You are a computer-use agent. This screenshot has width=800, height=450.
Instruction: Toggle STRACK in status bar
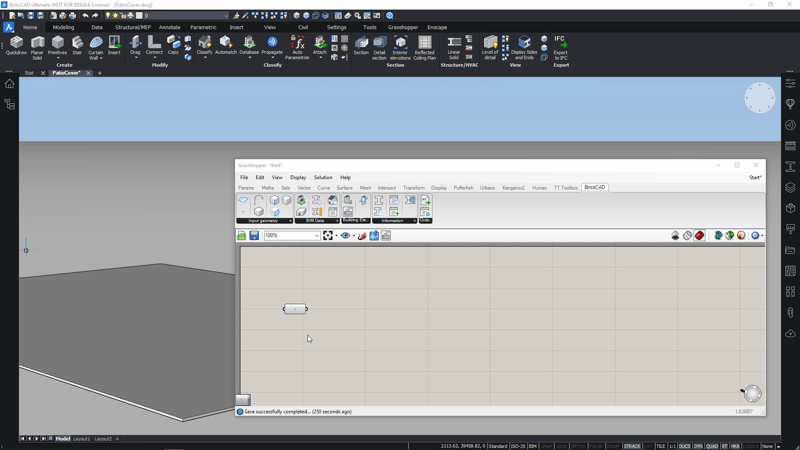(x=632, y=446)
